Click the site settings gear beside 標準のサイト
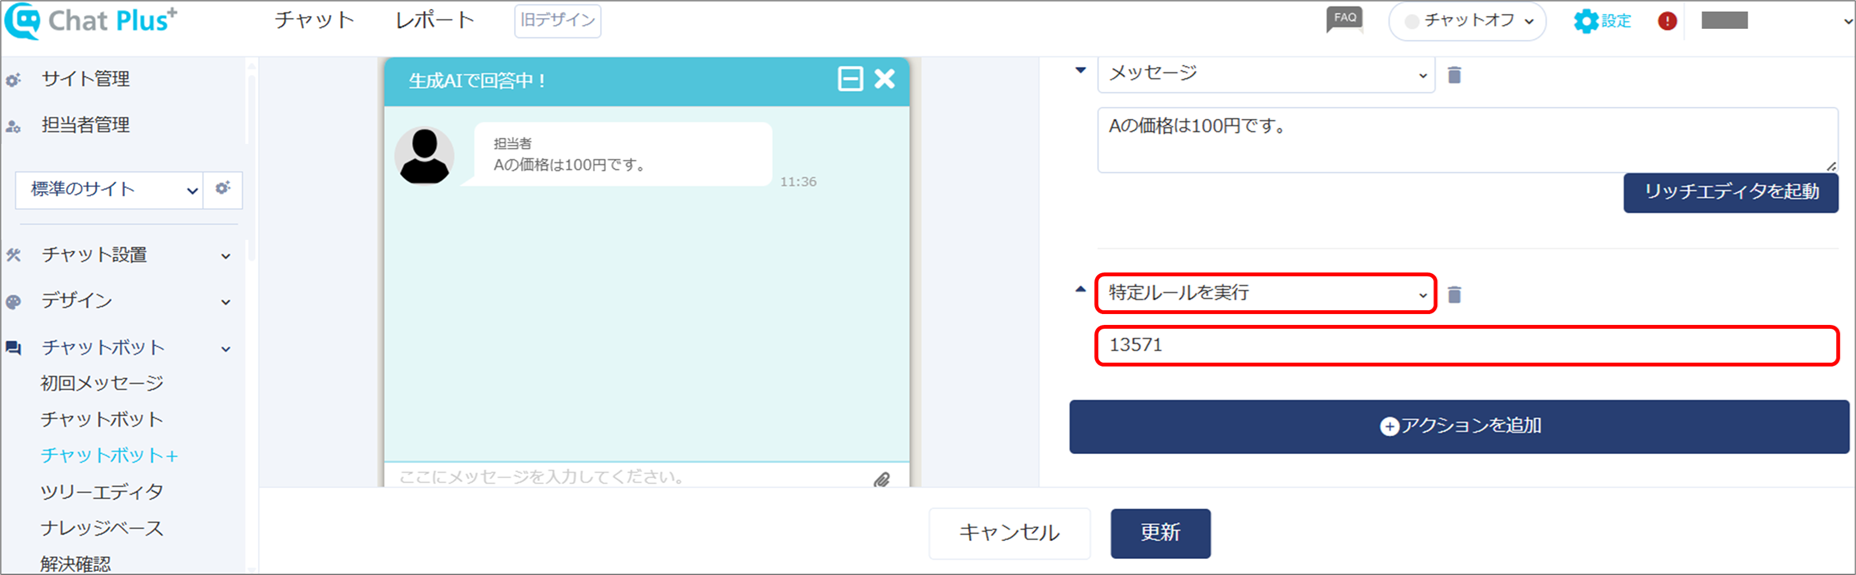The width and height of the screenshot is (1856, 575). coord(223,188)
